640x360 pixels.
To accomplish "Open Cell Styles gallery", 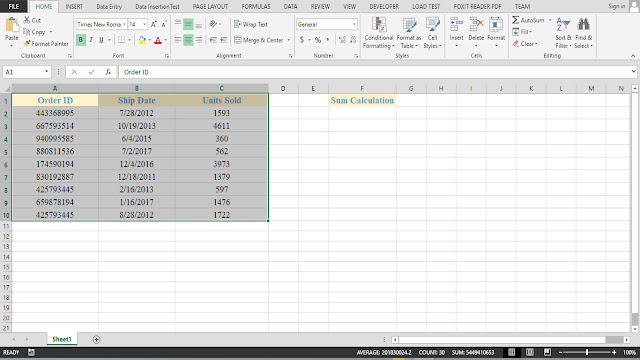I will point(432,33).
